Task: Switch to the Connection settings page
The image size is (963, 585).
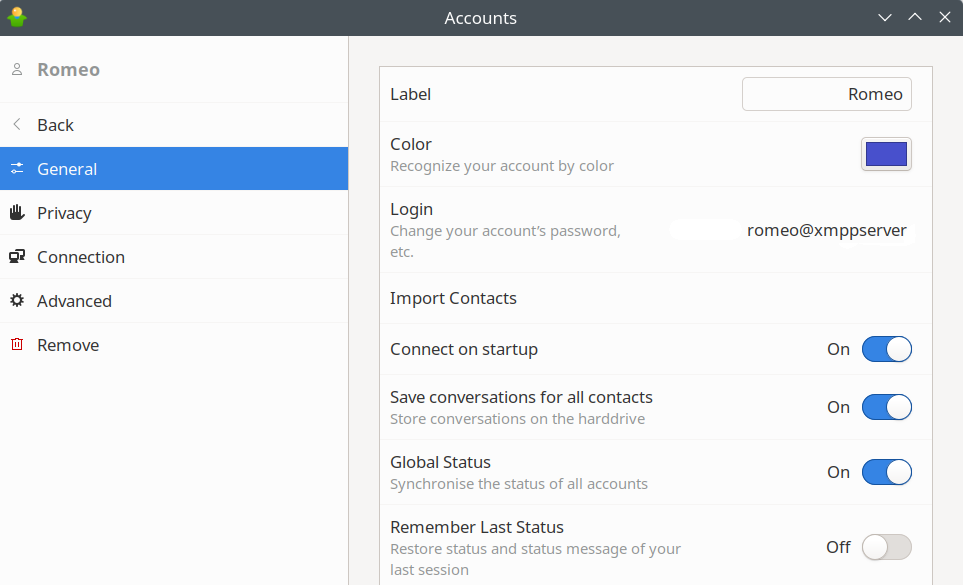Action: (x=174, y=257)
